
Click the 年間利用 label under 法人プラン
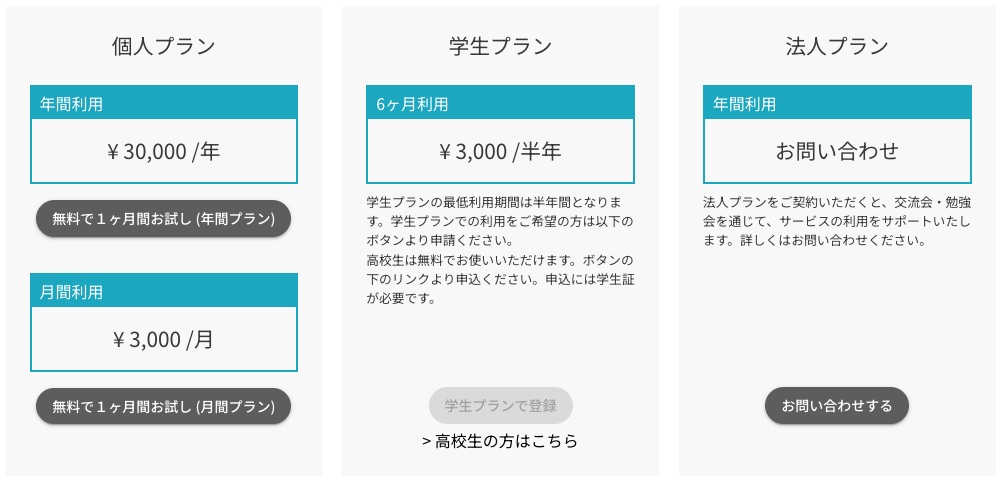click(x=744, y=104)
